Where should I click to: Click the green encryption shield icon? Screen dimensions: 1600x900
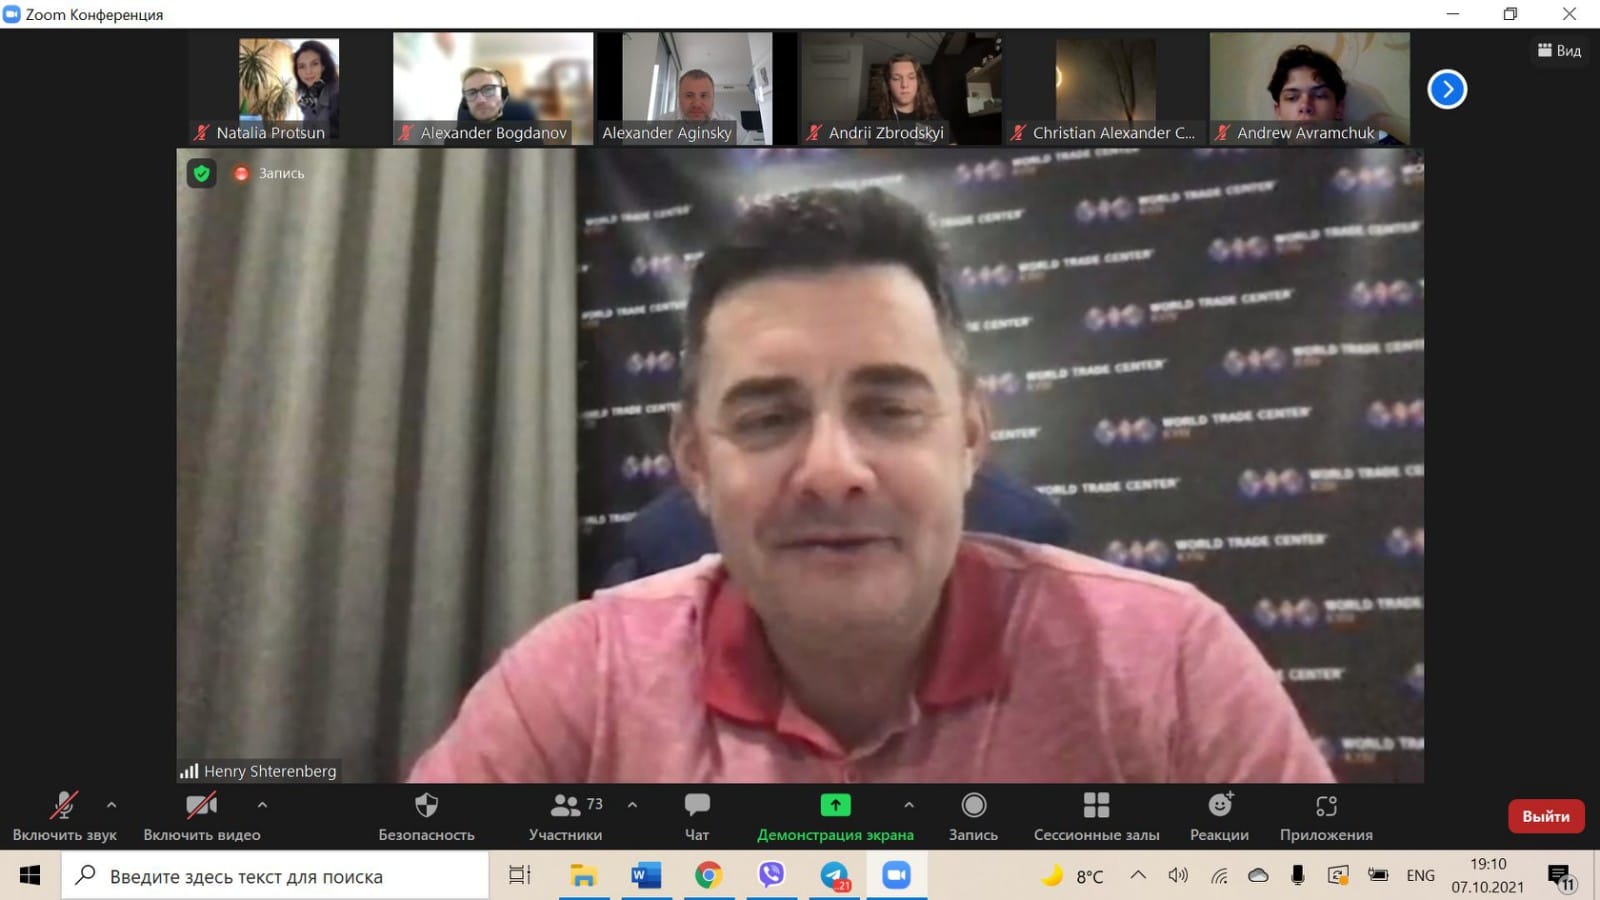(x=202, y=174)
